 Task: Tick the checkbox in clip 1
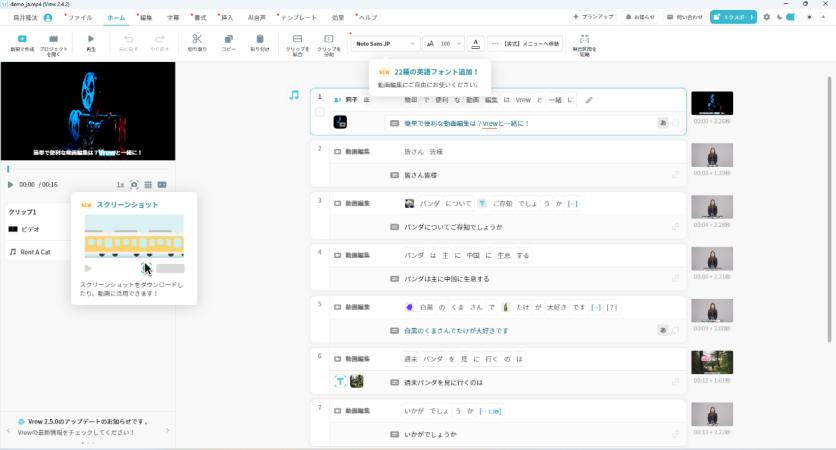pos(320,112)
